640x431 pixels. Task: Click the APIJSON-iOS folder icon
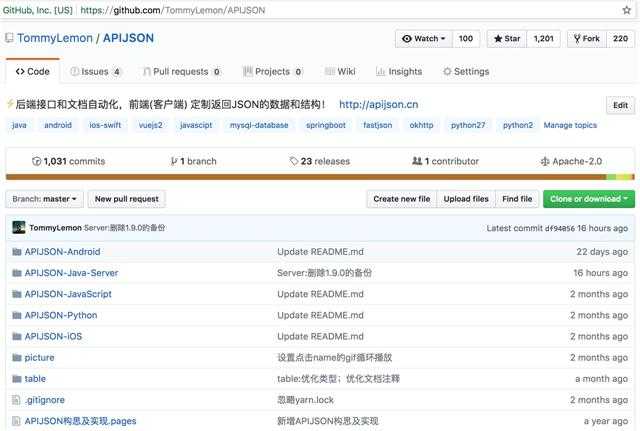pos(17,337)
